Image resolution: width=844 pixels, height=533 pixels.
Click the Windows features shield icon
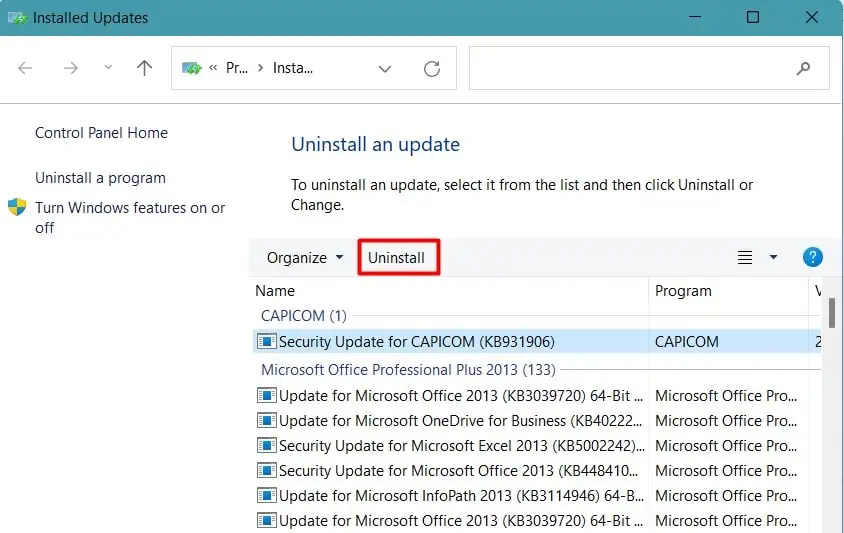tap(17, 207)
